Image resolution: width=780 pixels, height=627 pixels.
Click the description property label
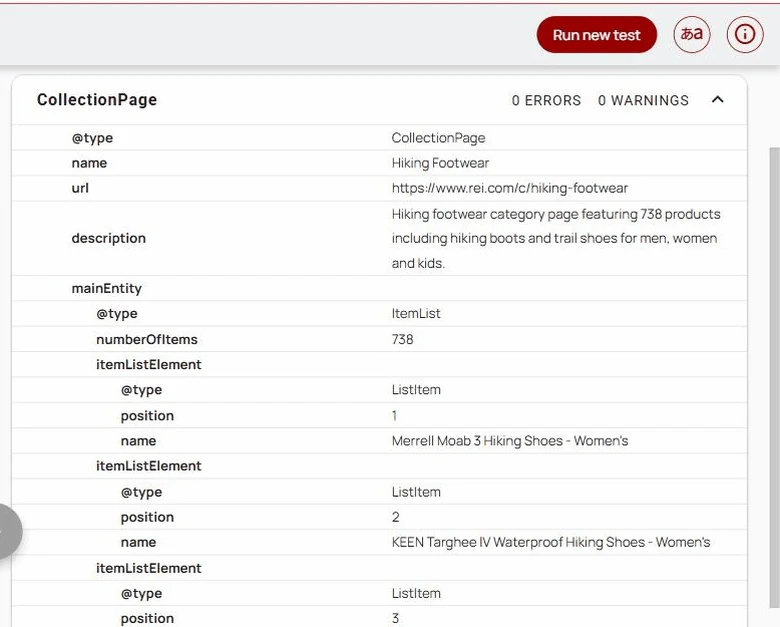coord(108,238)
